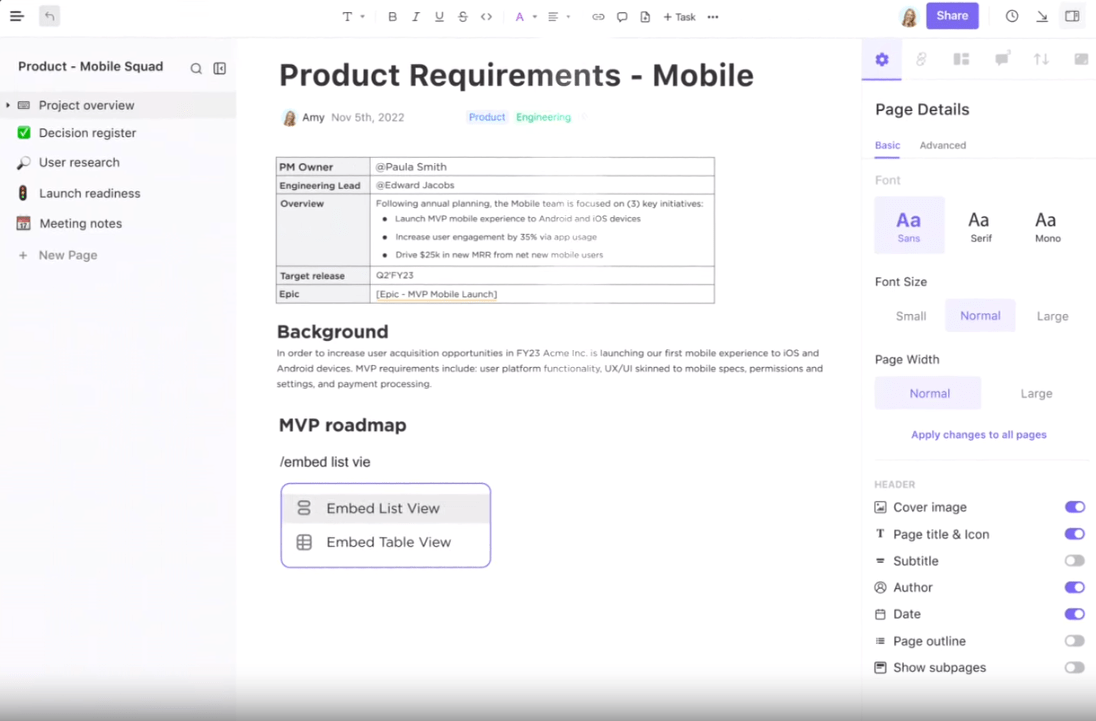Toggle the right sidebar panel icon
The width and height of the screenshot is (1096, 721).
click(1072, 16)
